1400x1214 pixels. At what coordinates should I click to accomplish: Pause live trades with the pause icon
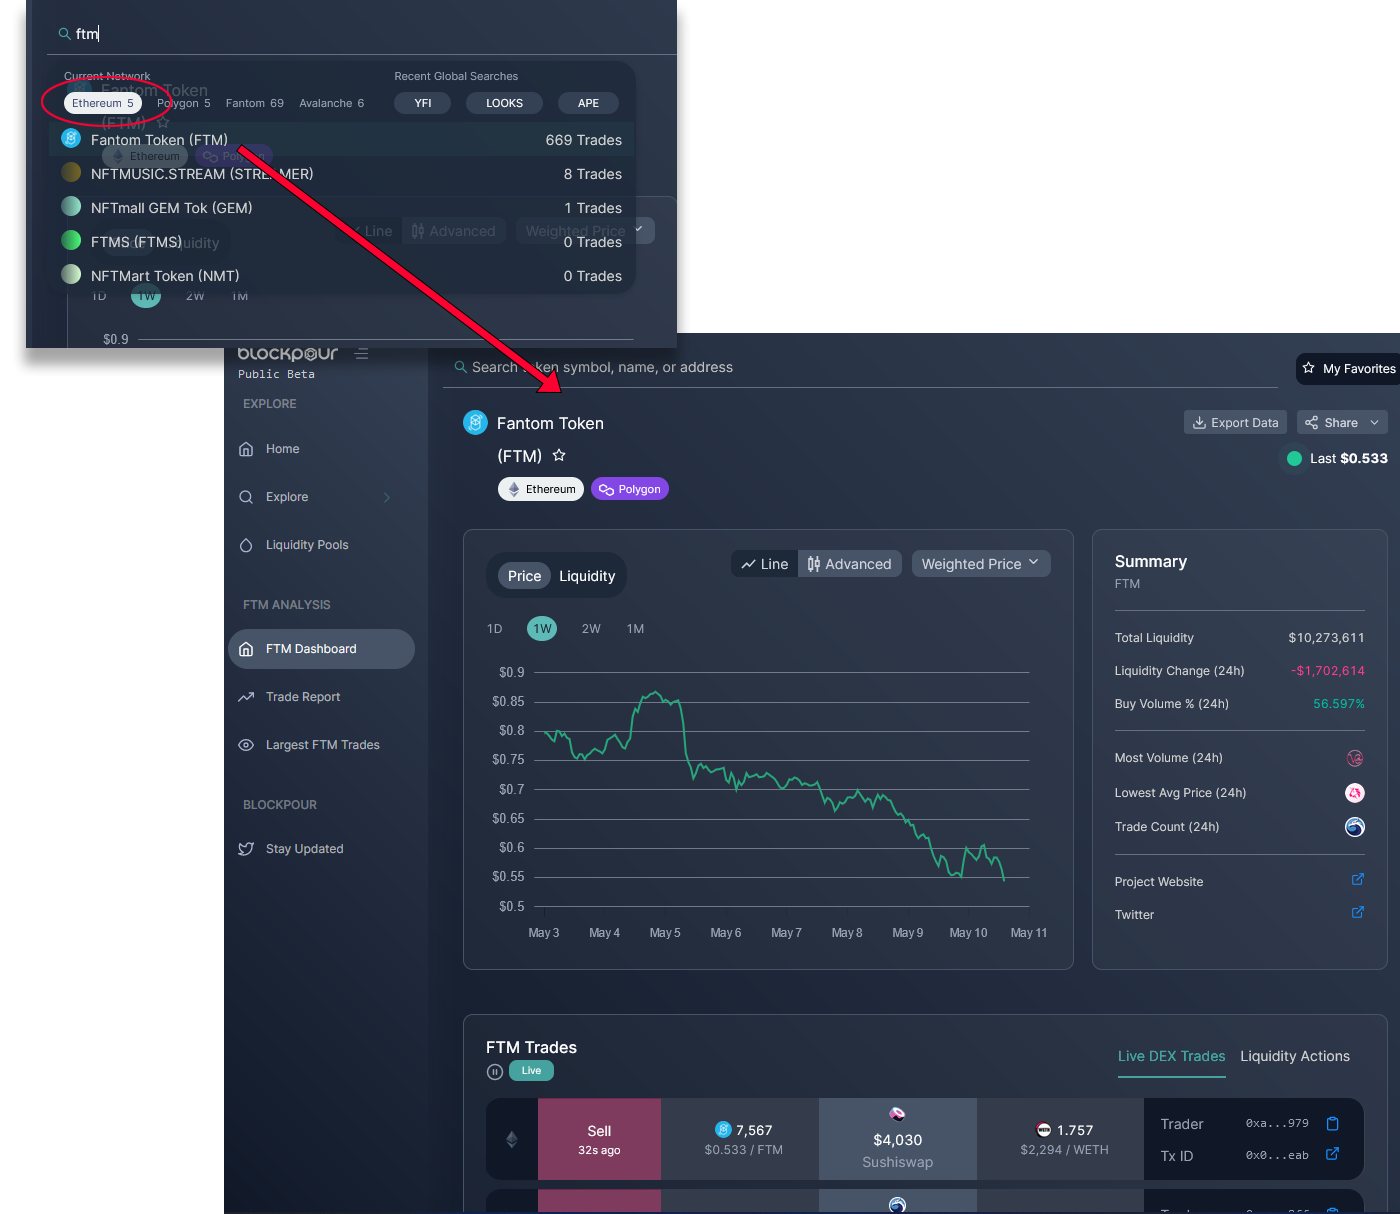tap(495, 1072)
